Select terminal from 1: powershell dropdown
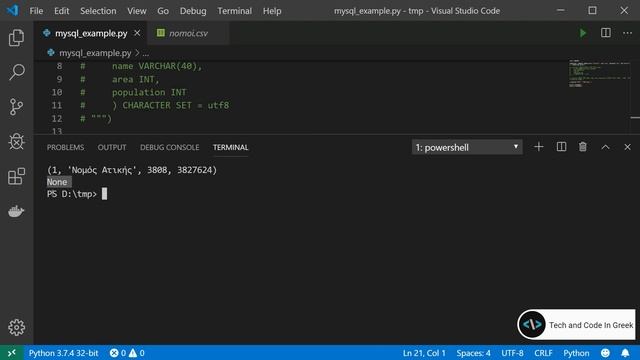Screen dimensions: 640x360 [x=467, y=147]
